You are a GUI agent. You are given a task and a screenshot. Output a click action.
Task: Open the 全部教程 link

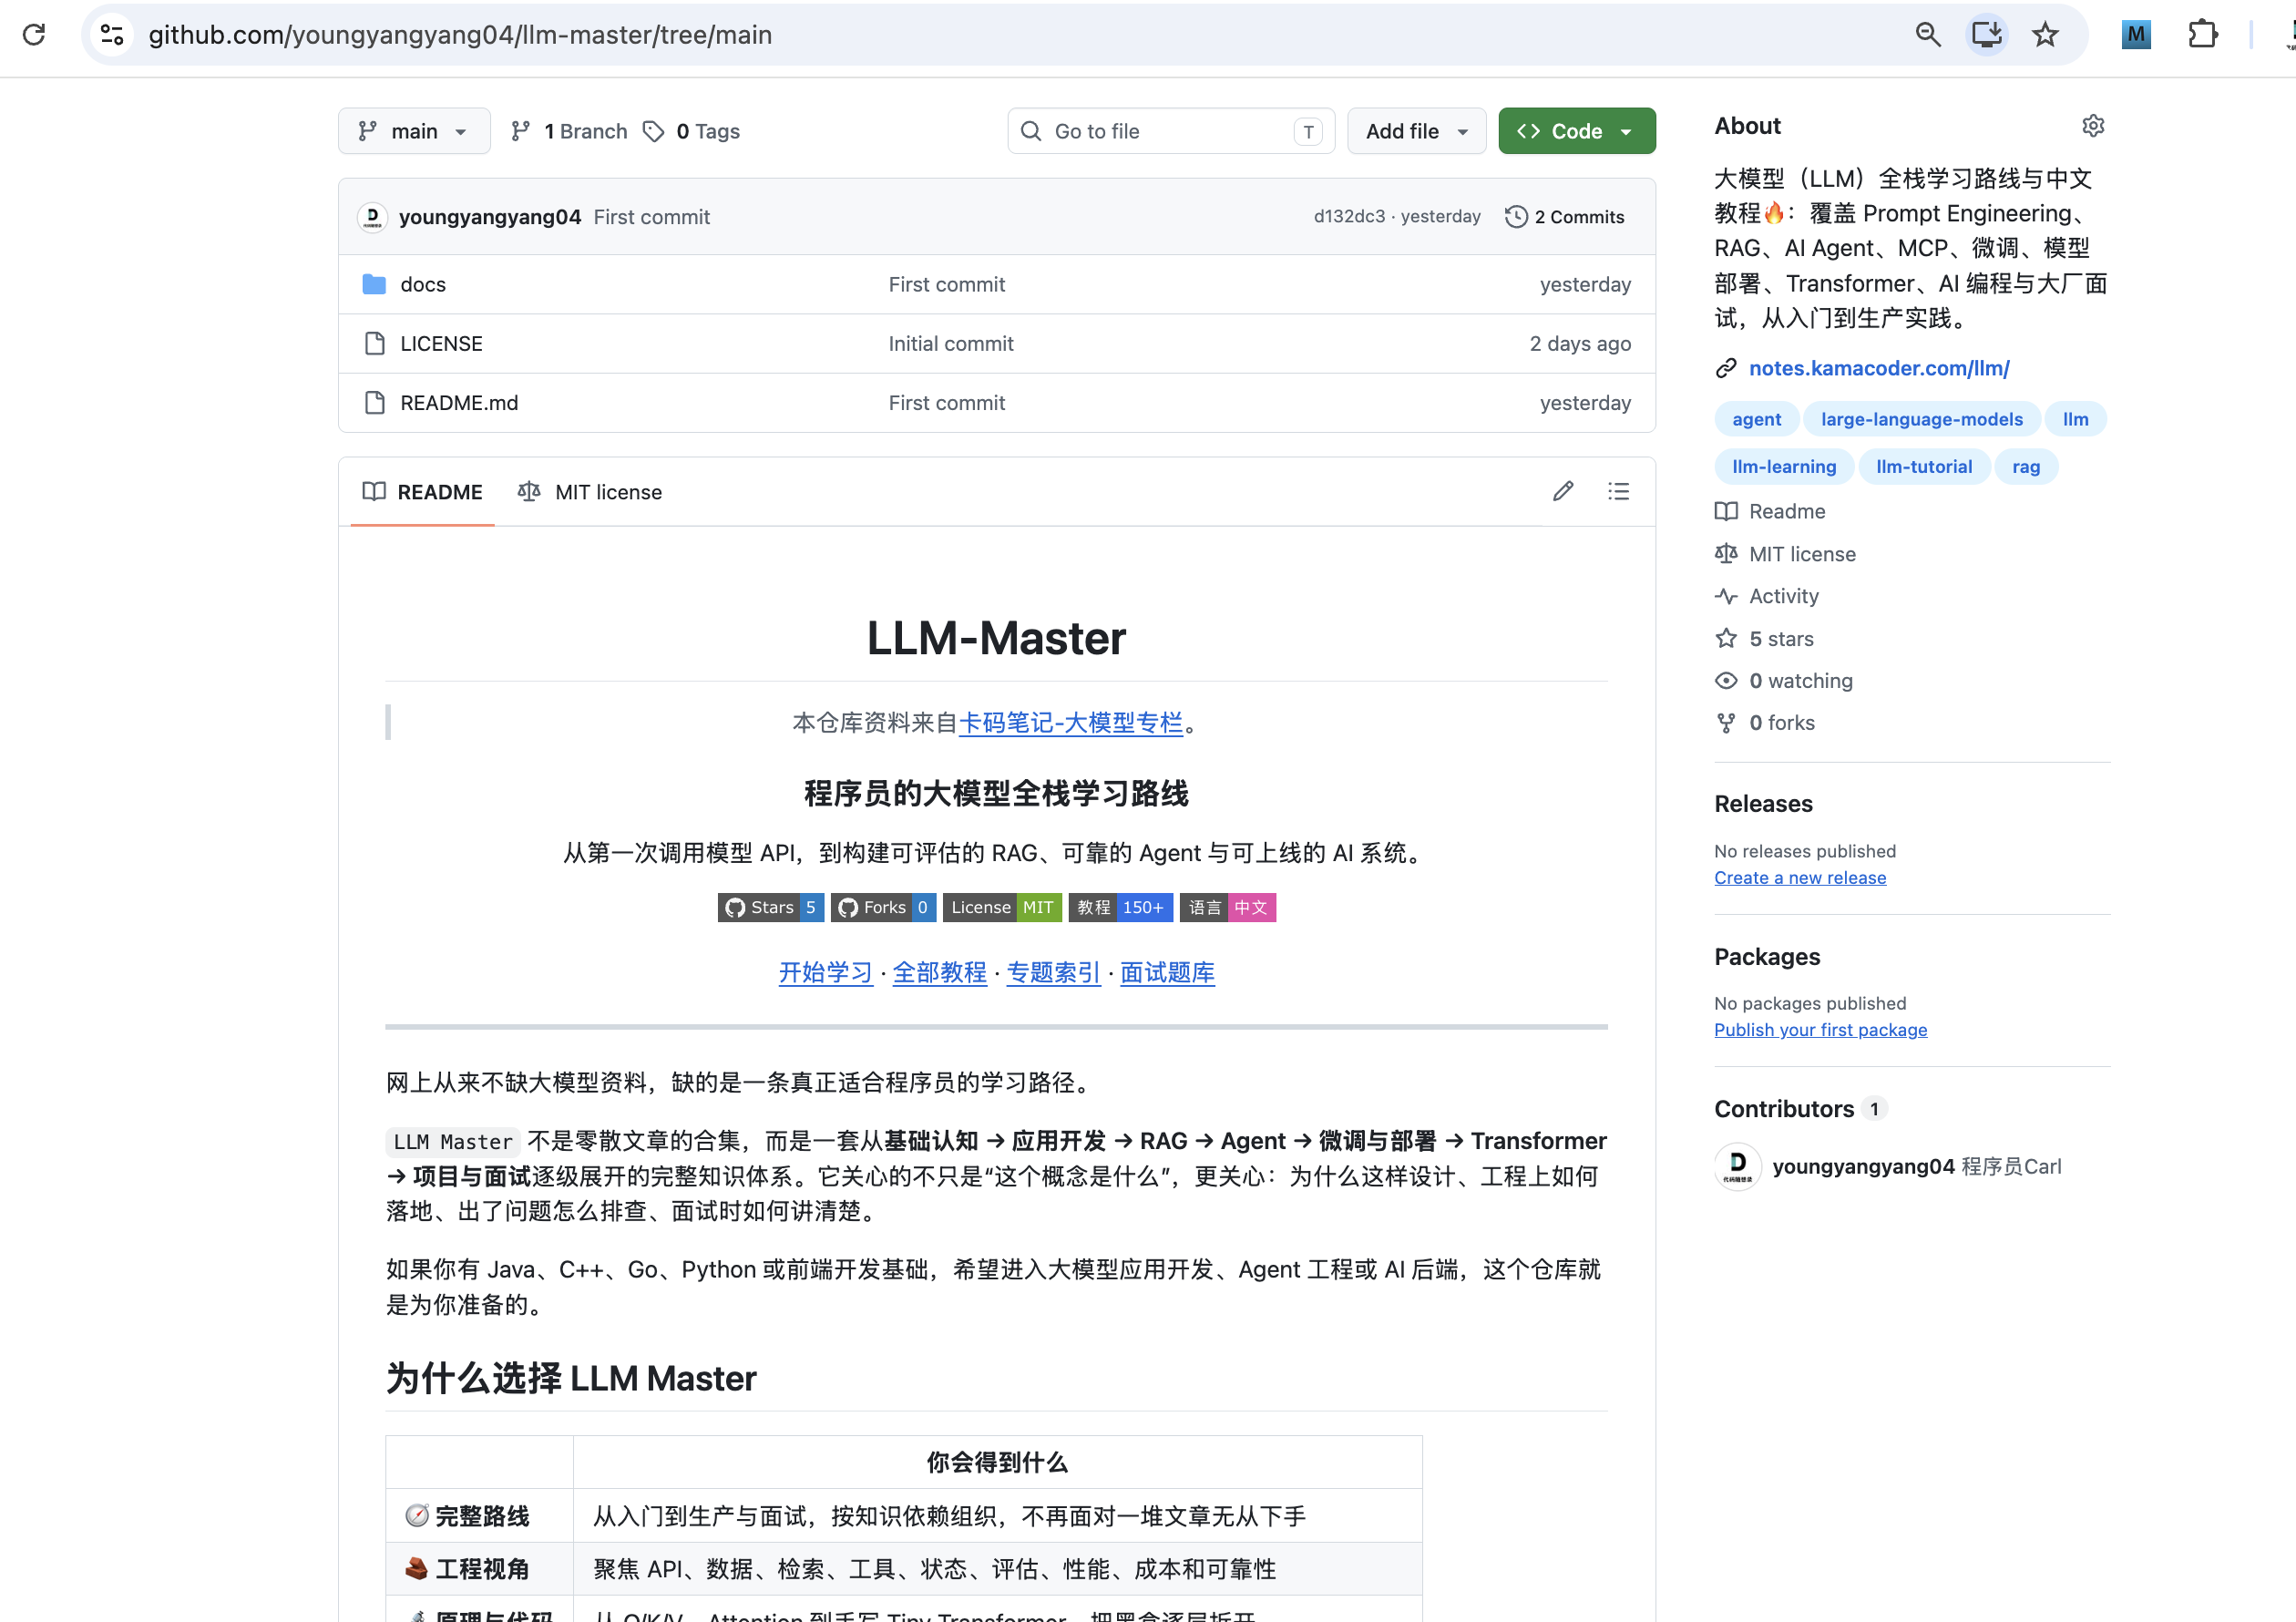[x=939, y=972]
